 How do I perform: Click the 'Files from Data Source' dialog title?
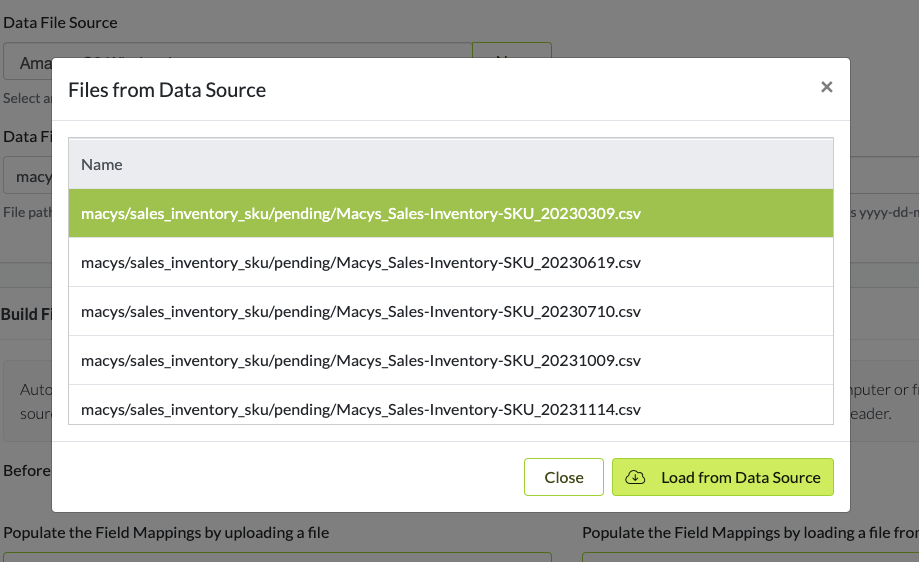coord(167,90)
